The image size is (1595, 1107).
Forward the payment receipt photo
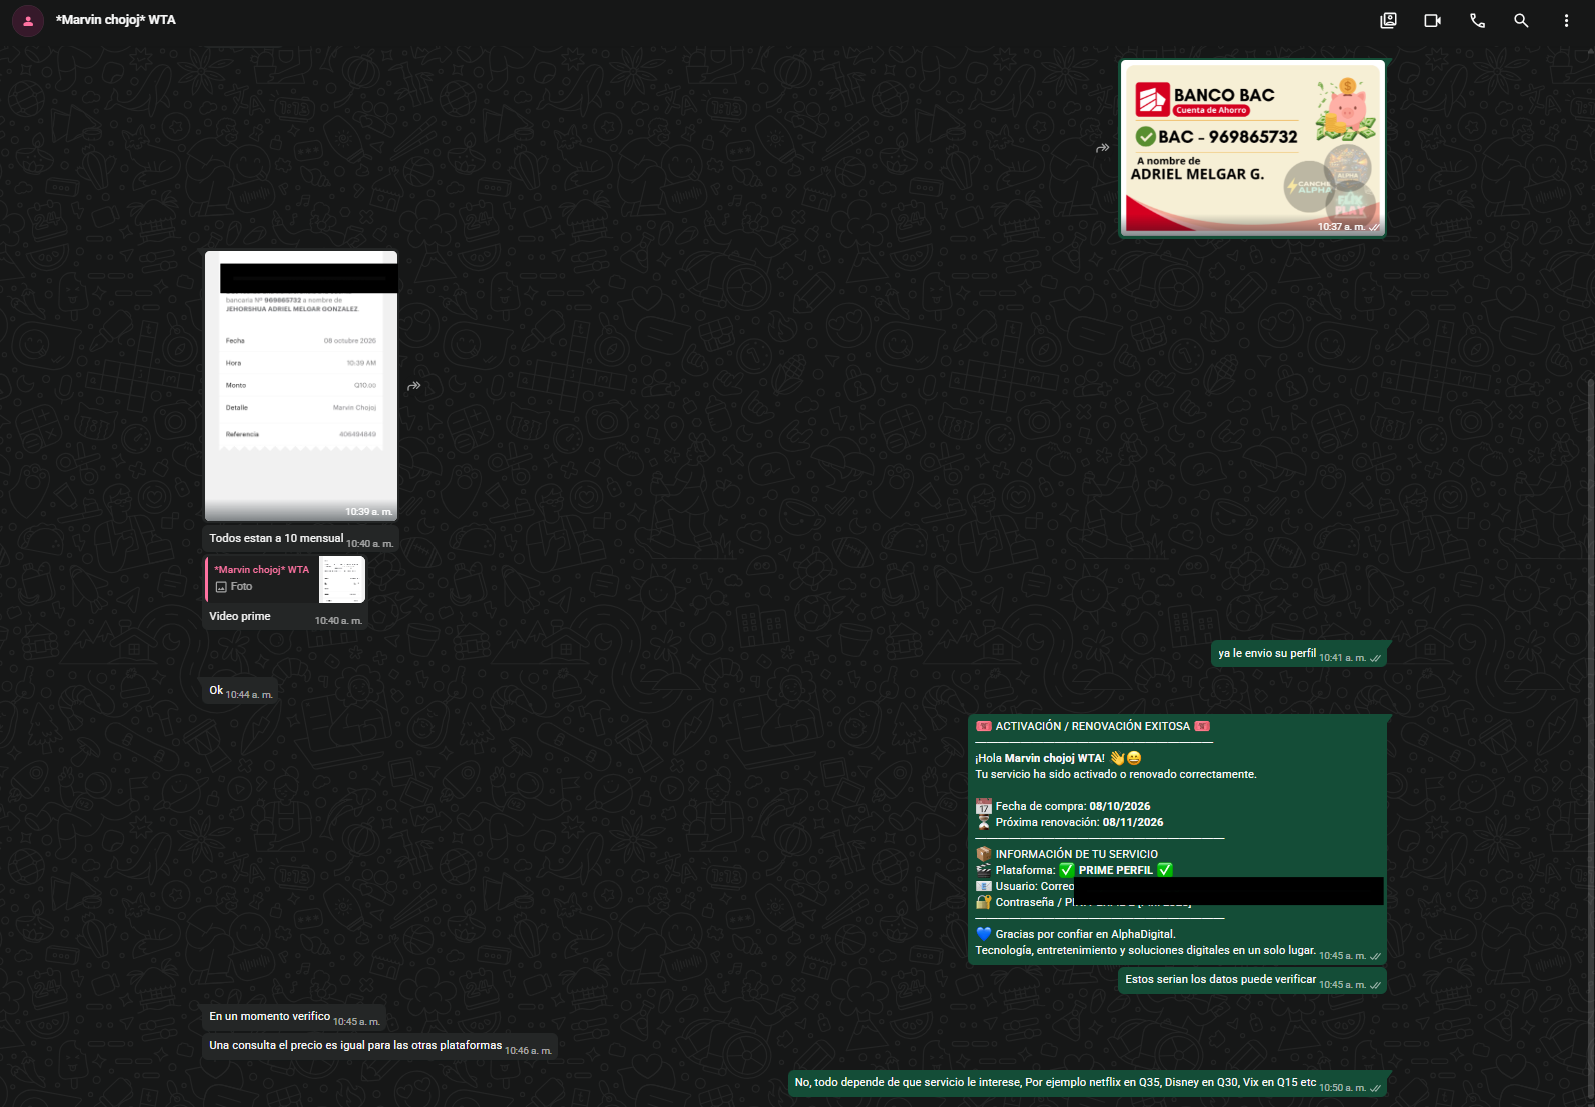pyautogui.click(x=414, y=386)
